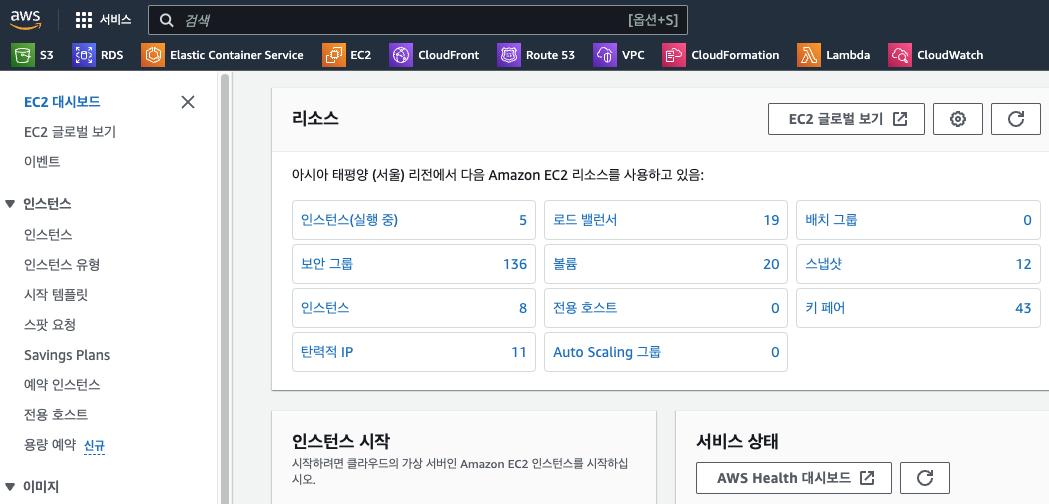This screenshot has height=504, width=1049.
Task: Open the CloudFront shortcut icon
Action: pyautogui.click(x=401, y=55)
